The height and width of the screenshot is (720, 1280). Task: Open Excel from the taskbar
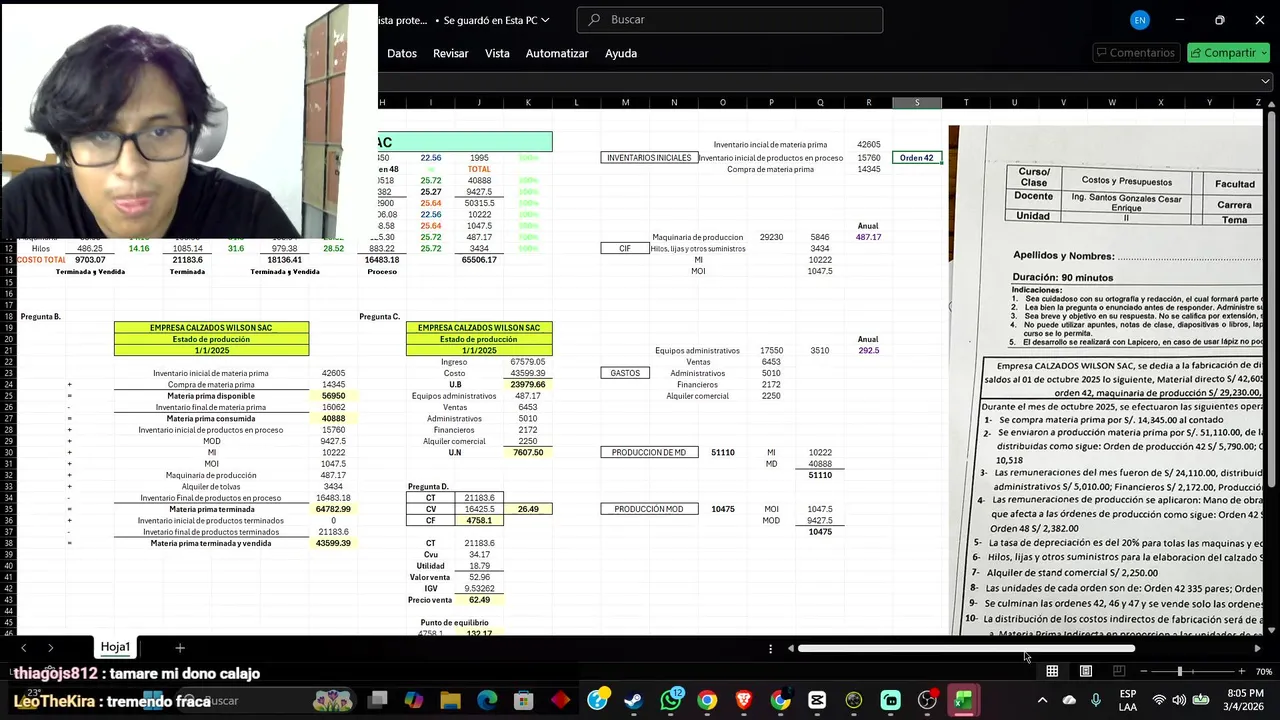click(x=963, y=700)
